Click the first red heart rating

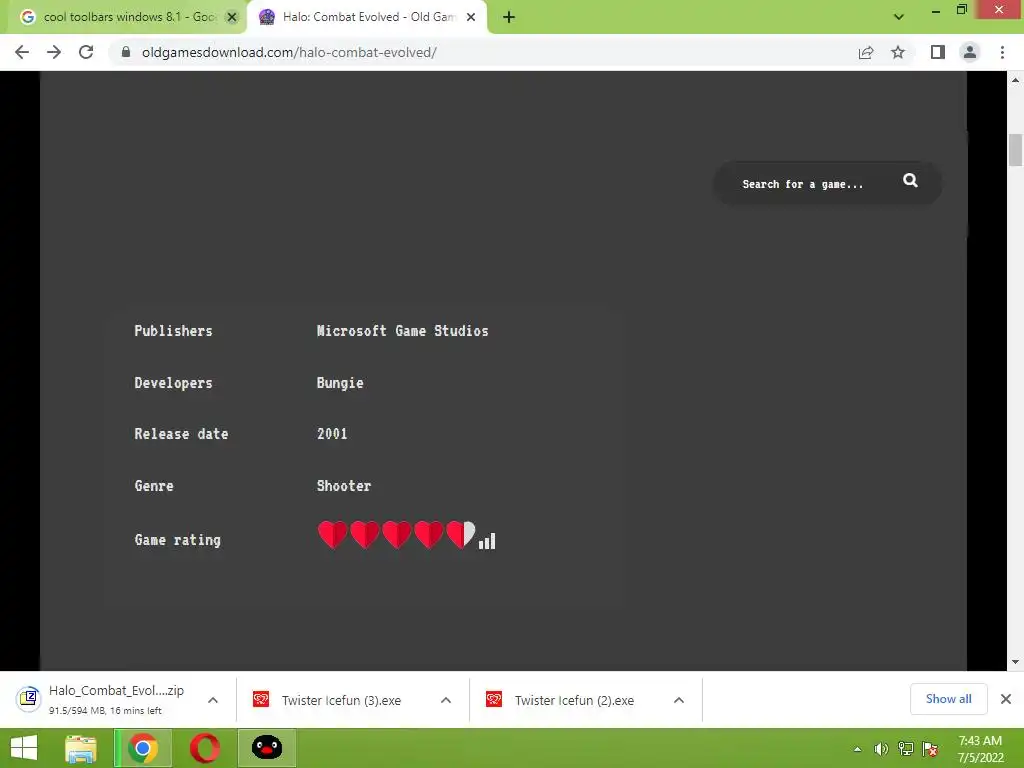pyautogui.click(x=332, y=534)
